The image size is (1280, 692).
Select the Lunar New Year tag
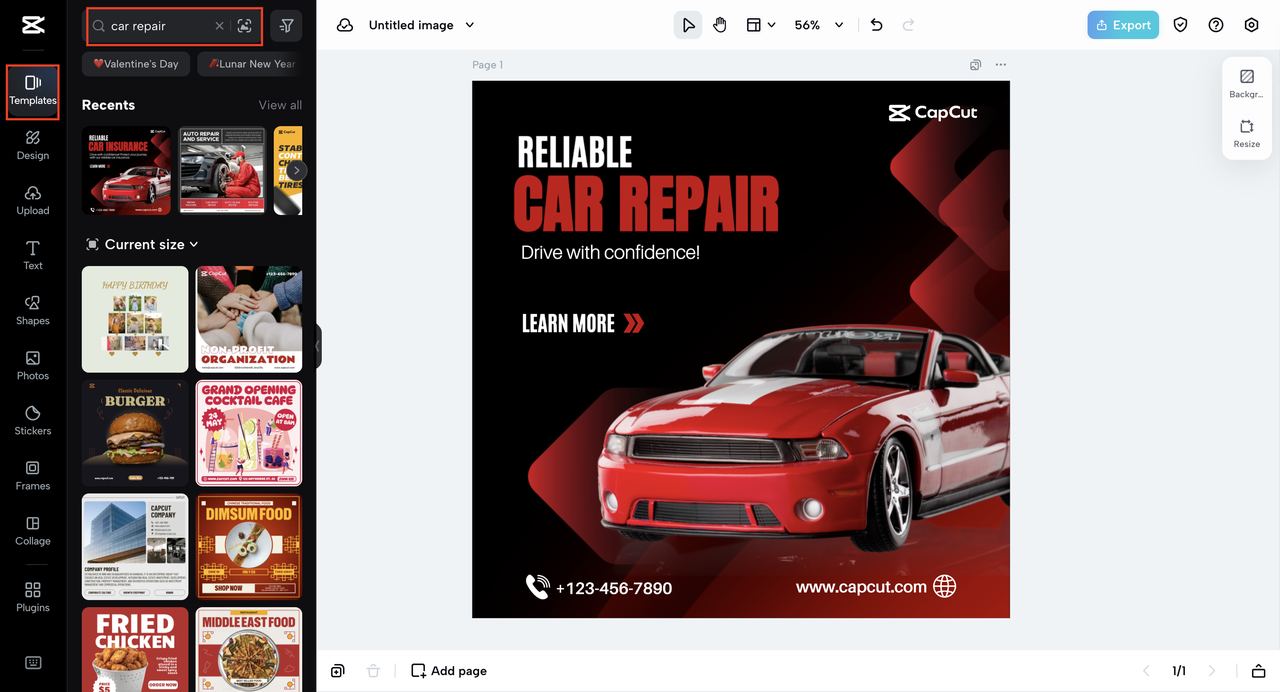point(250,64)
